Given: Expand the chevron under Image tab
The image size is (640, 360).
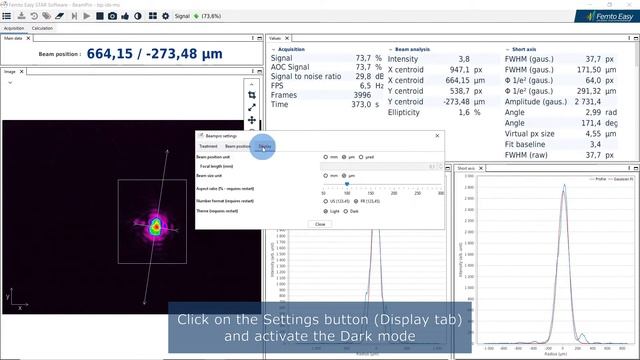Looking at the screenshot, I should click(10, 82).
